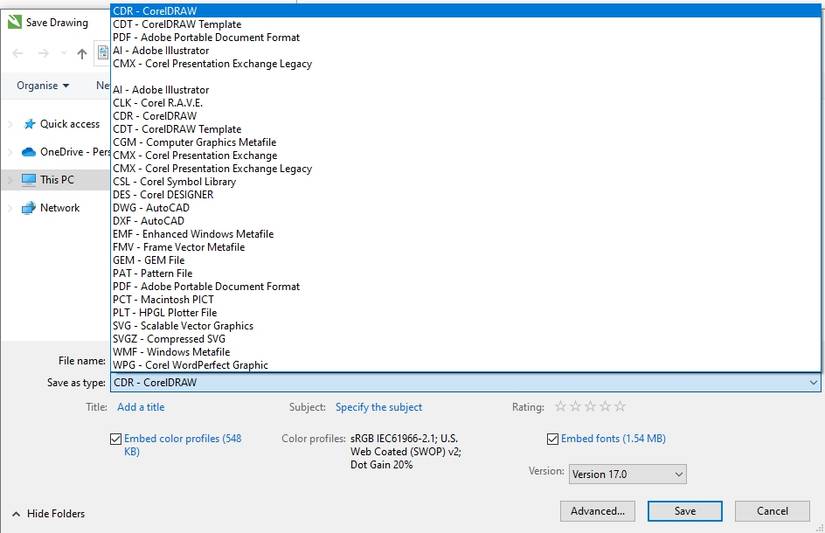Expand the Network tree node
Screen dimensions: 825x533
(x=10, y=208)
